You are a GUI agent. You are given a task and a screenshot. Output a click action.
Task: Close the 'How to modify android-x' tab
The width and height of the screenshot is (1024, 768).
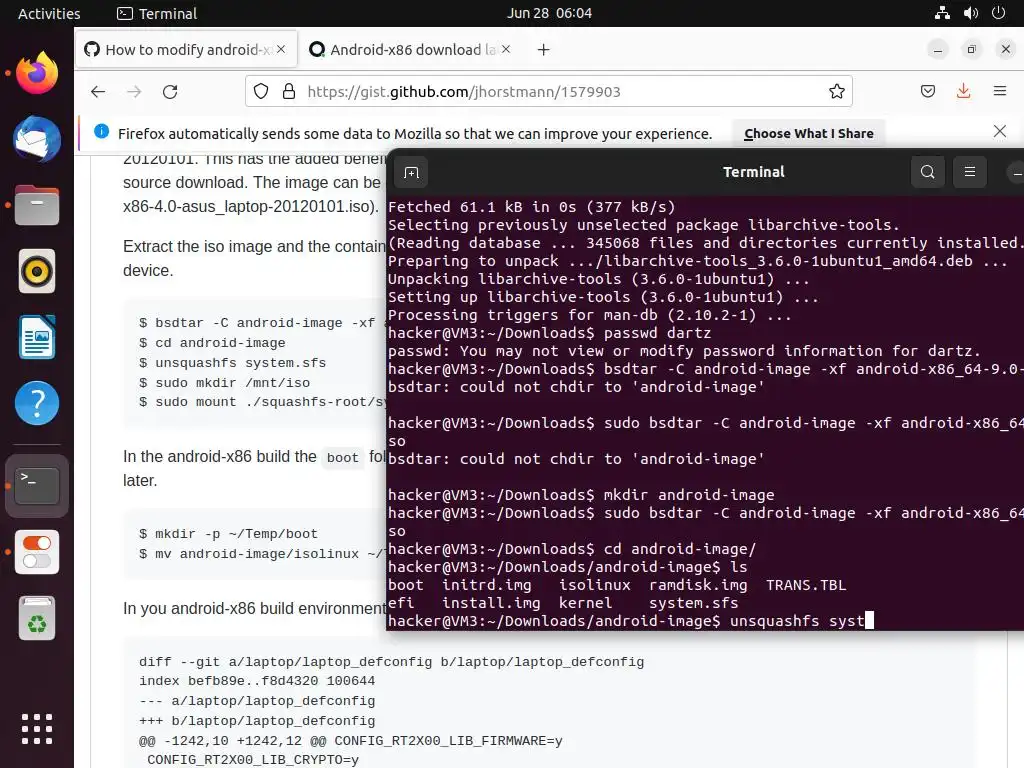click(281, 49)
